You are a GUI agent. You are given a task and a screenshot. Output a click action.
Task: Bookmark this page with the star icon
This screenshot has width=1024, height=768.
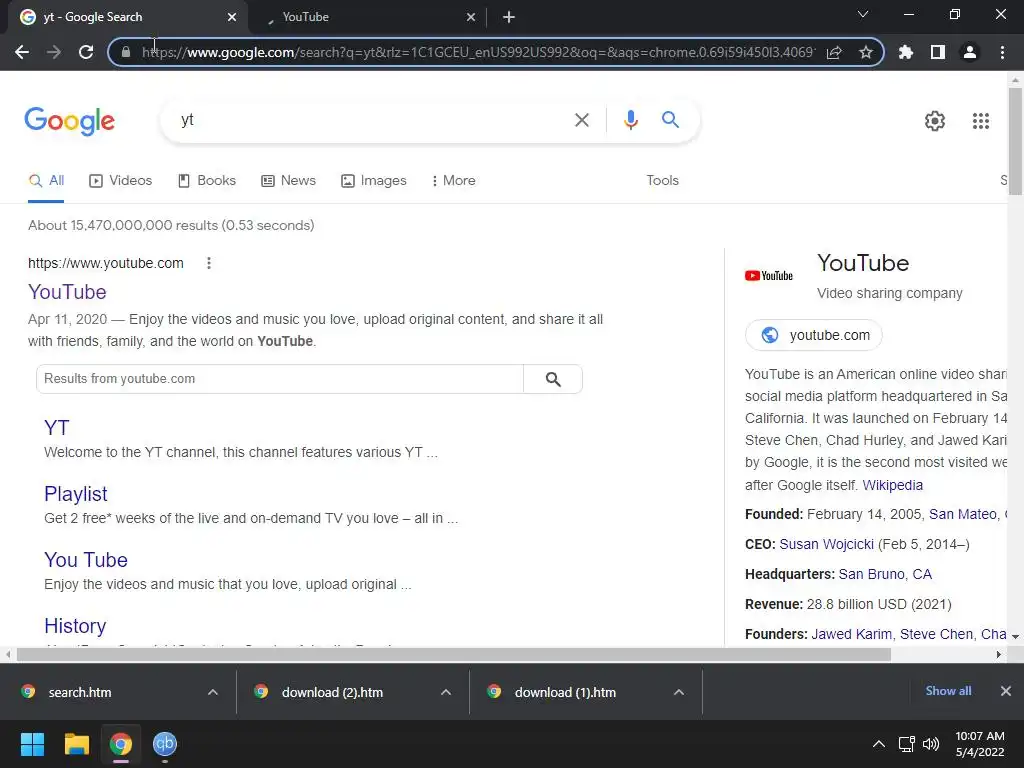point(866,52)
